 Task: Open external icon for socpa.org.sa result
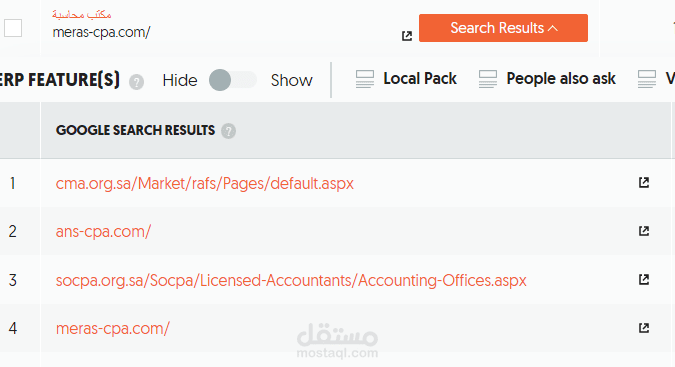[x=644, y=280]
